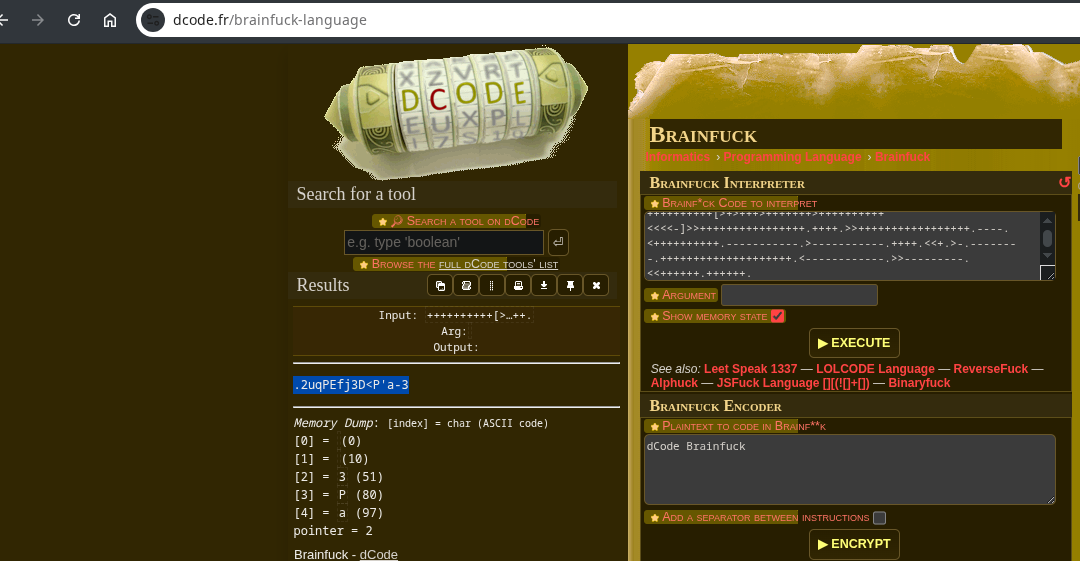1080x561 pixels.
Task: Click the code textarea scrollbar down arrow
Action: pos(1047,256)
